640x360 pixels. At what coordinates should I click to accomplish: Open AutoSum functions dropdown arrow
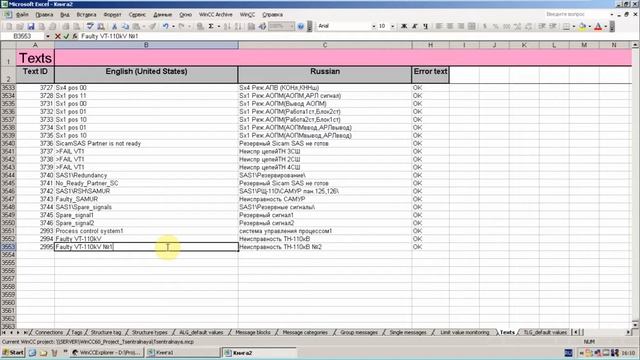tap(219, 26)
